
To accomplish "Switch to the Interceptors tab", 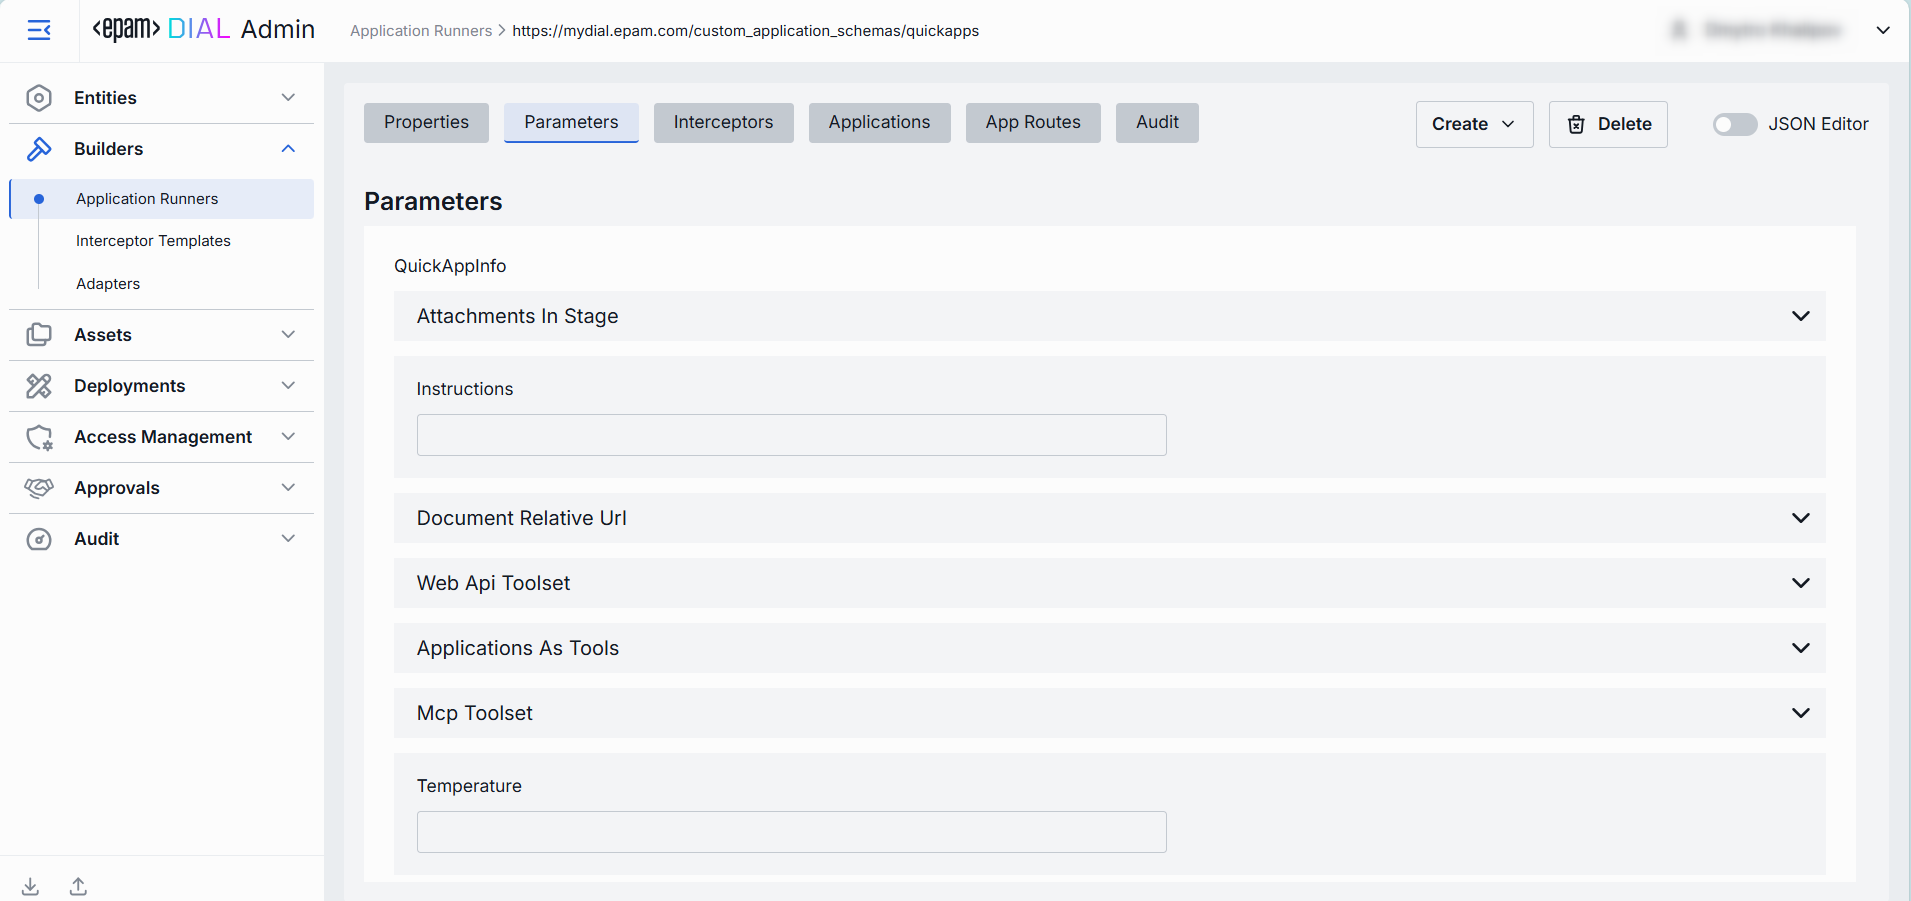I will (723, 122).
